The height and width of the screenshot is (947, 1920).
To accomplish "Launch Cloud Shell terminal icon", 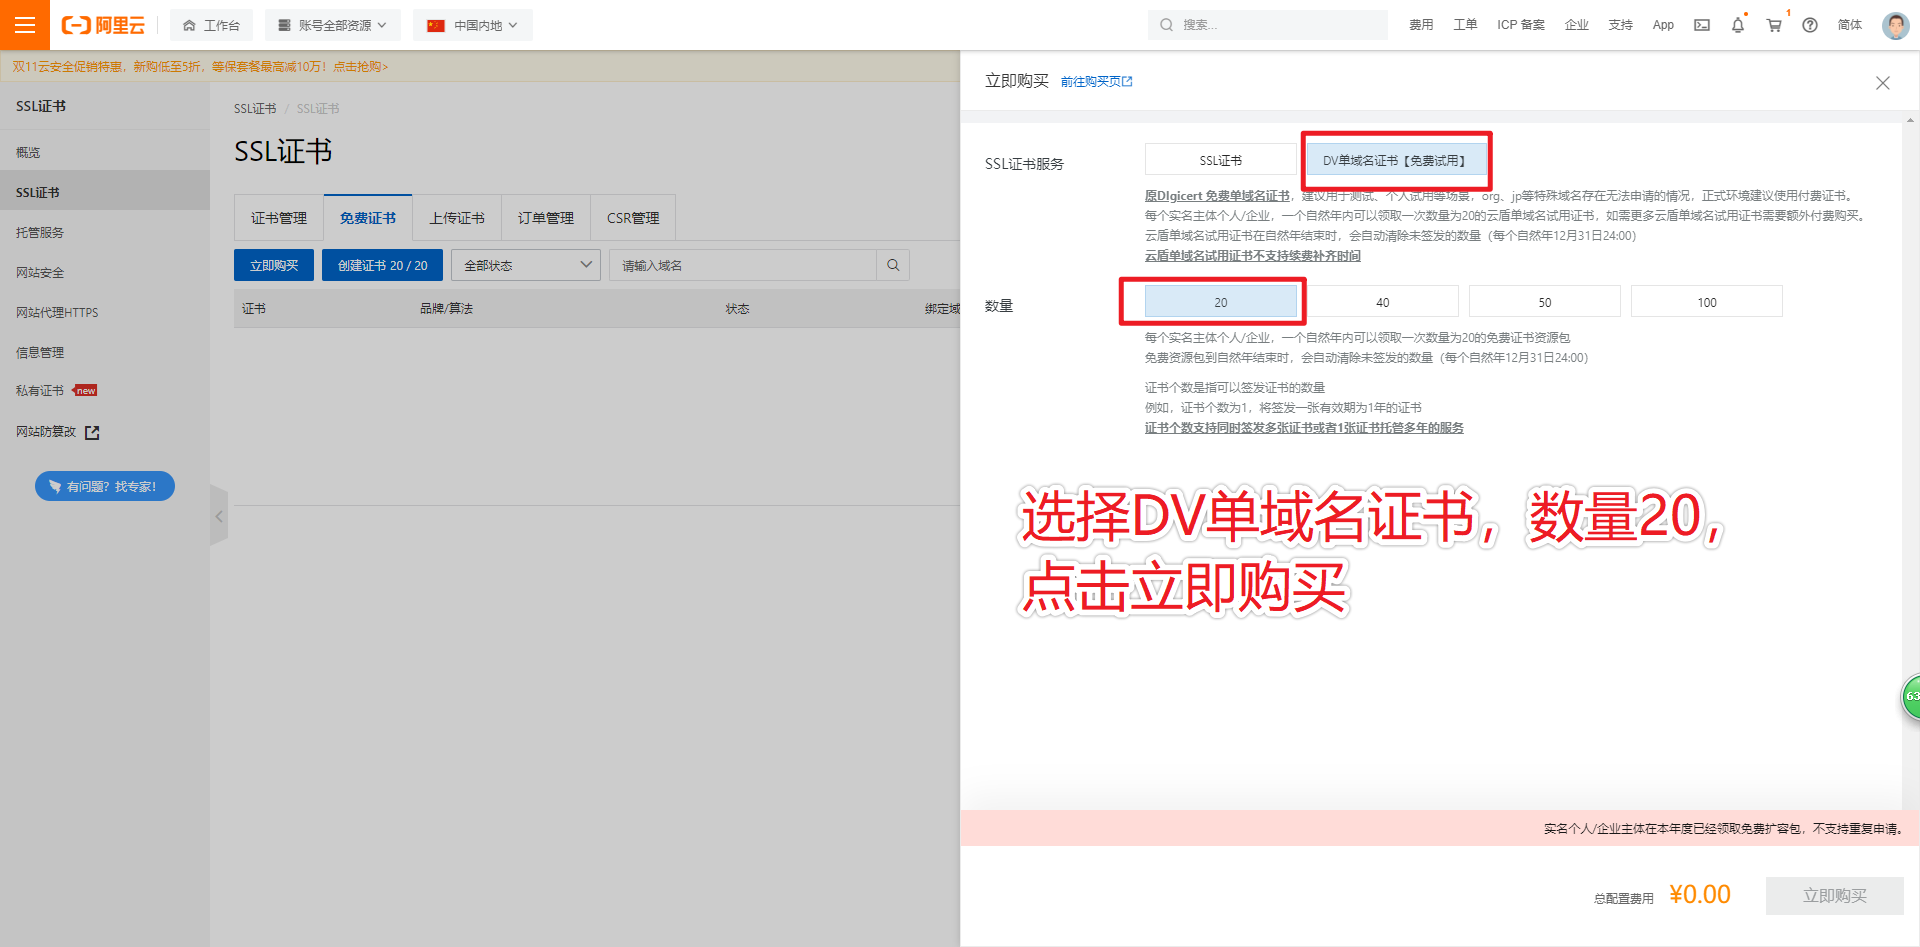I will [x=1702, y=25].
